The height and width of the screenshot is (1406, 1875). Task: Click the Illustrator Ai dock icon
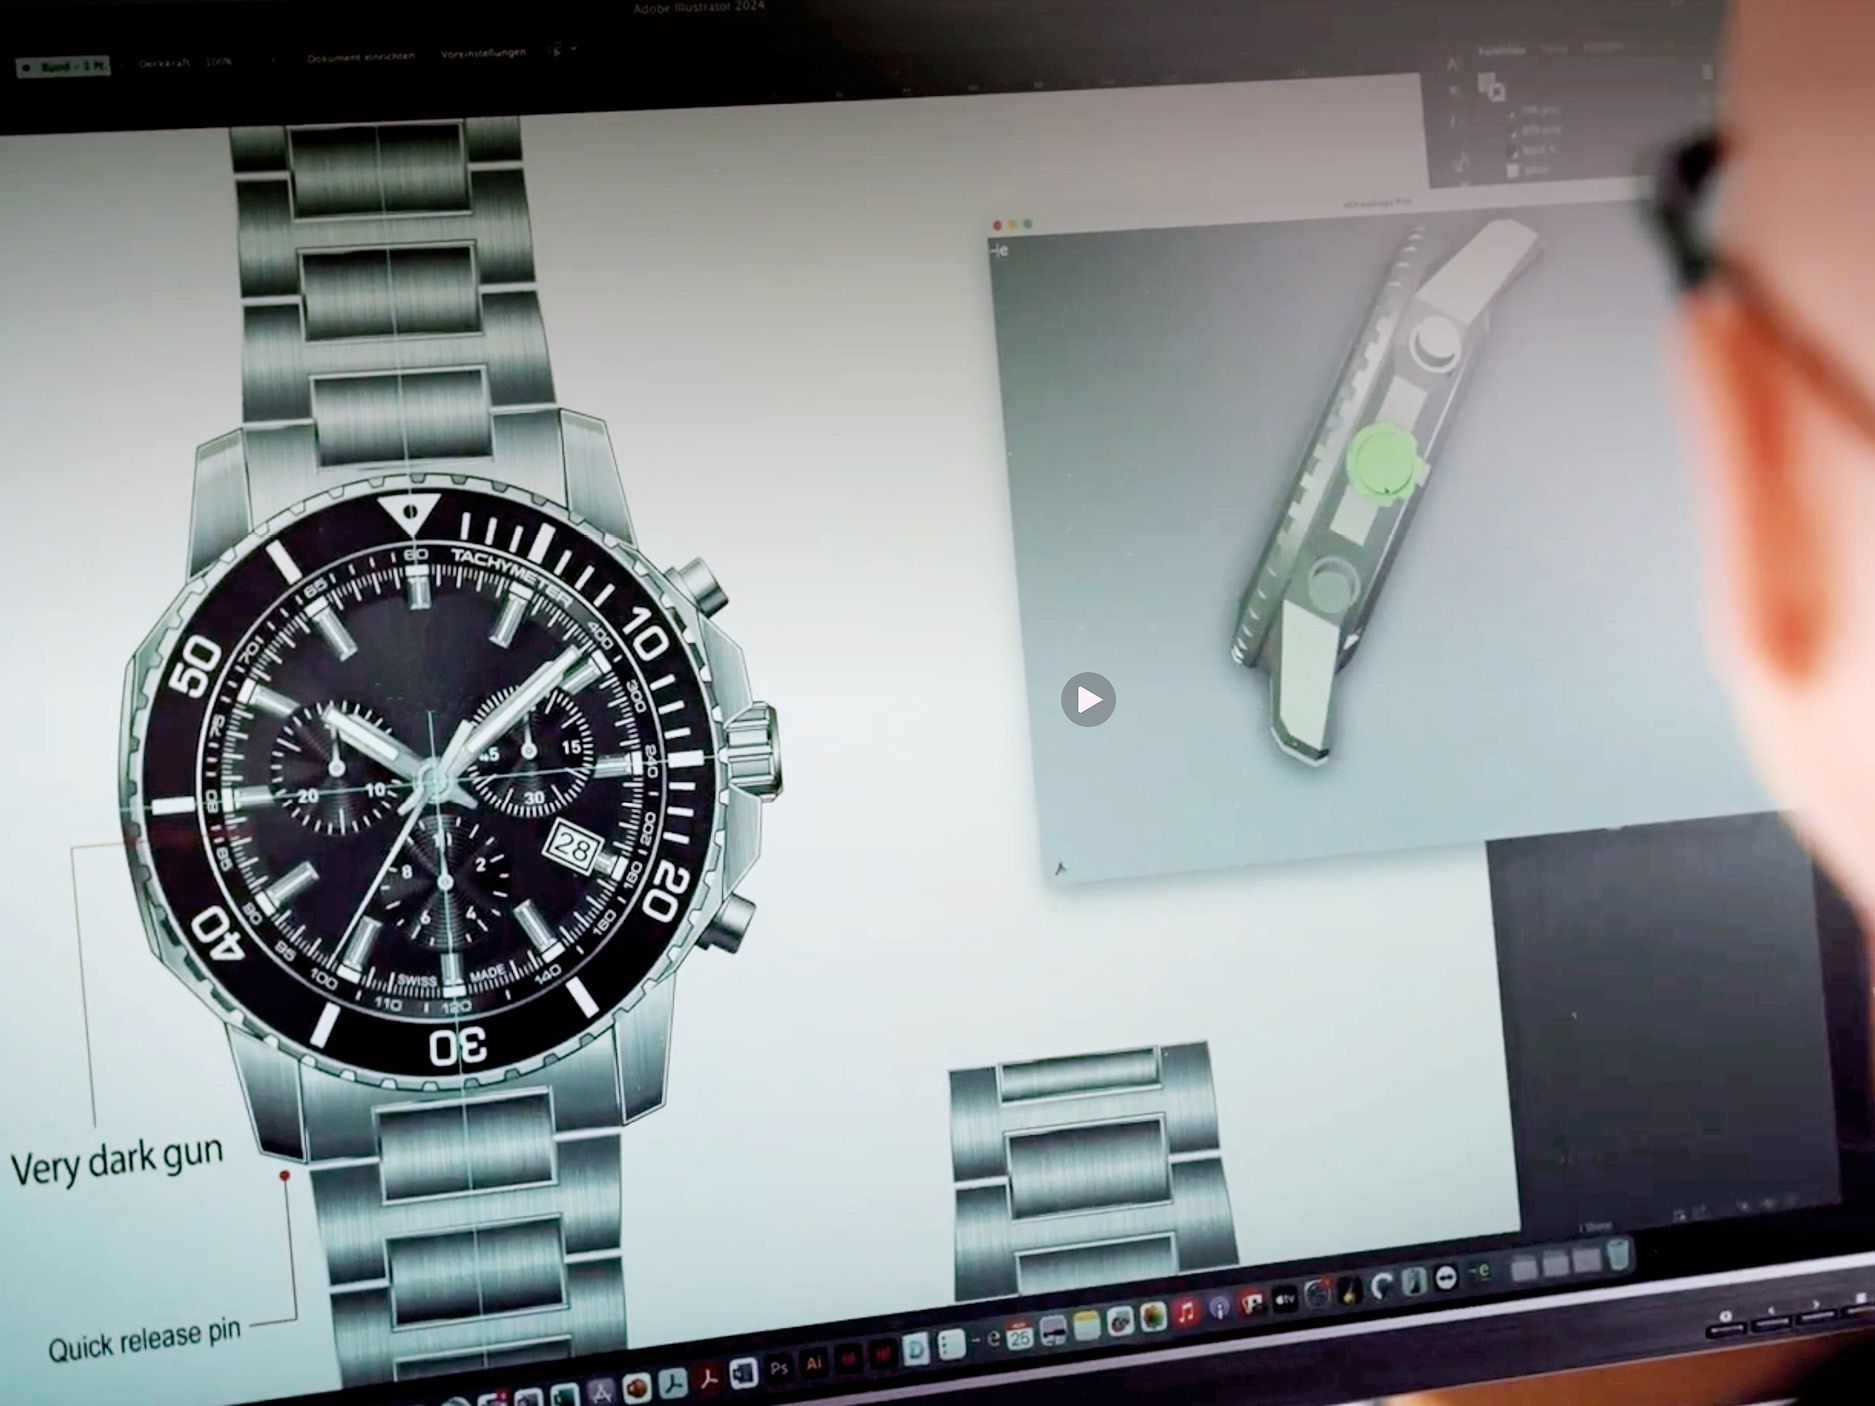(x=813, y=1363)
